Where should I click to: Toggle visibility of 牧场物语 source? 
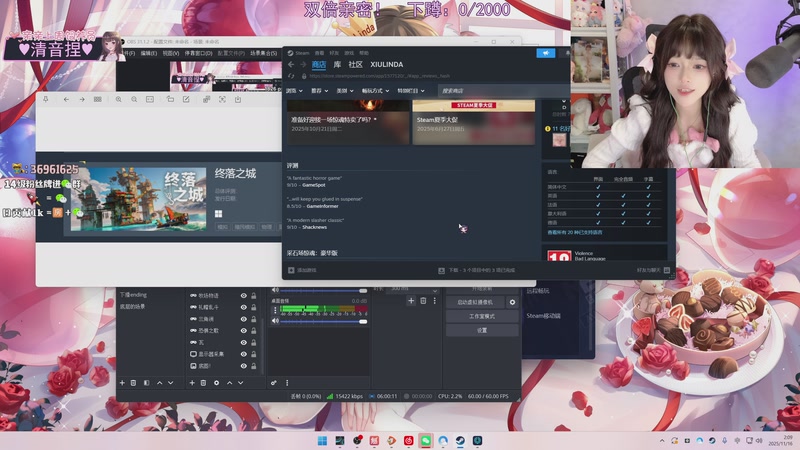tap(243, 295)
